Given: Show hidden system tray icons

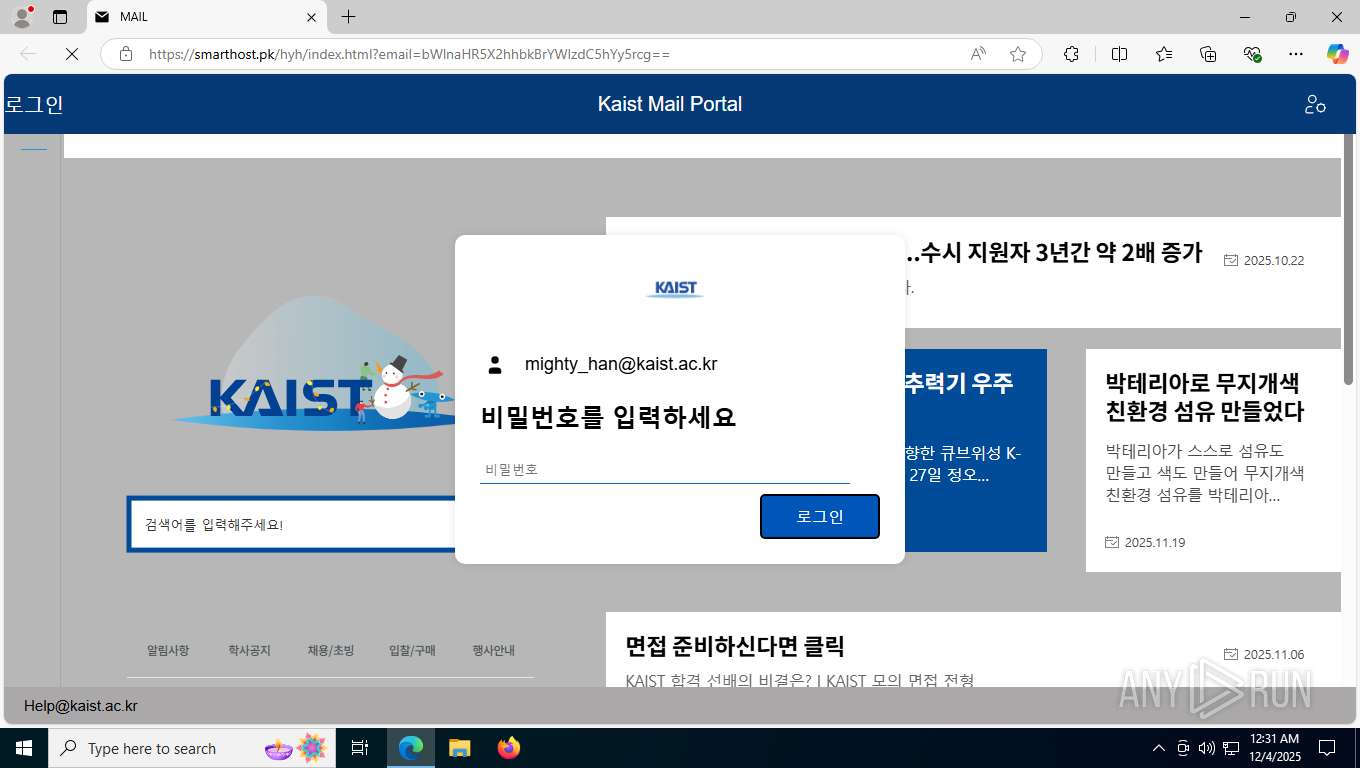Looking at the screenshot, I should pyautogui.click(x=1159, y=748).
